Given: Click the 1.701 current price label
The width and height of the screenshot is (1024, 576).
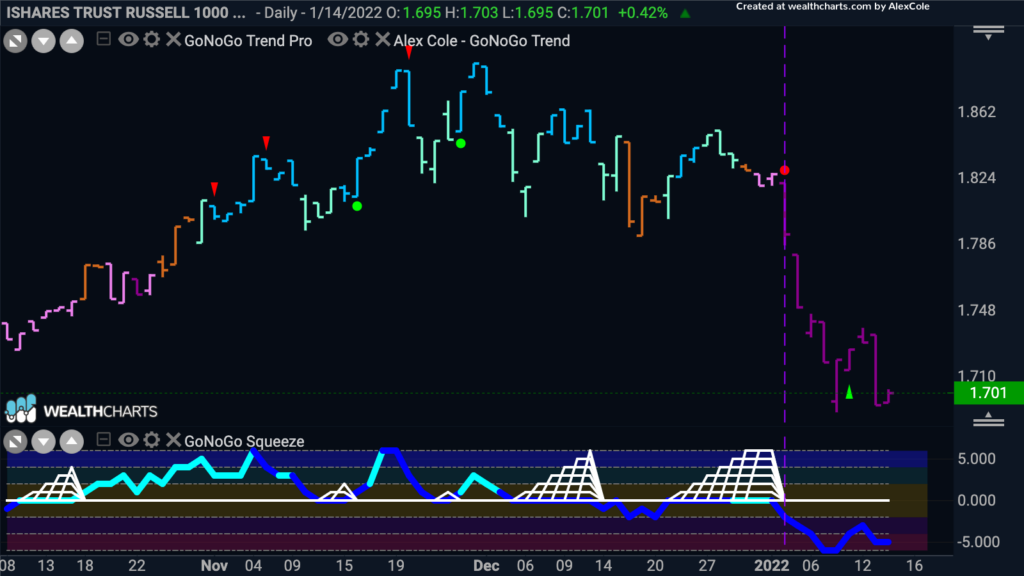Looking at the screenshot, I should point(988,392).
